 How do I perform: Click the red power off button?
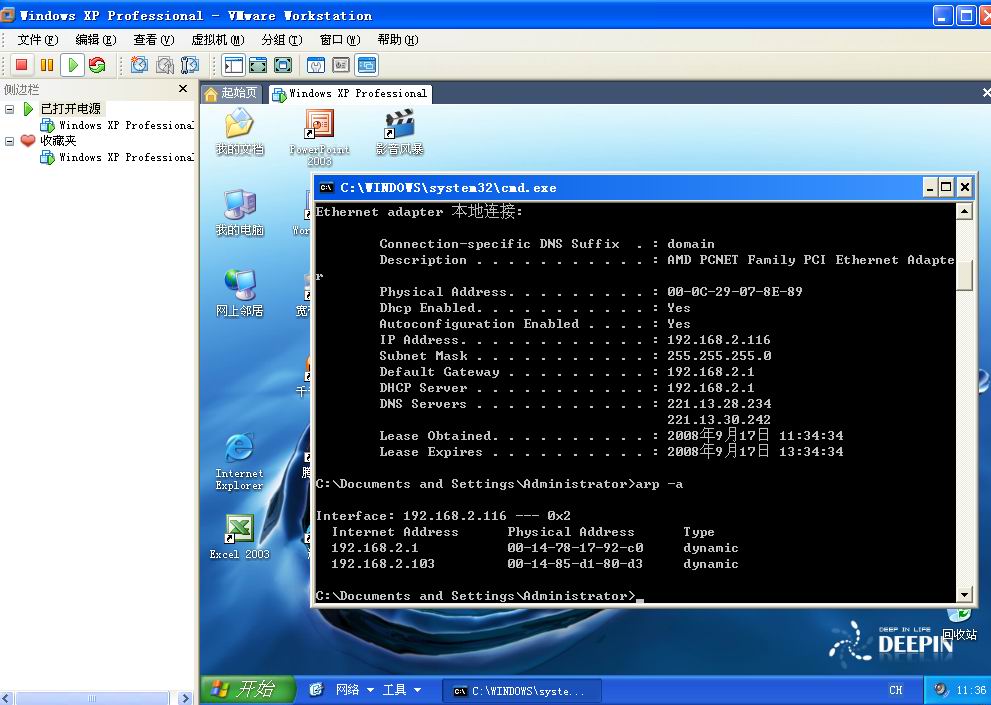(21, 65)
